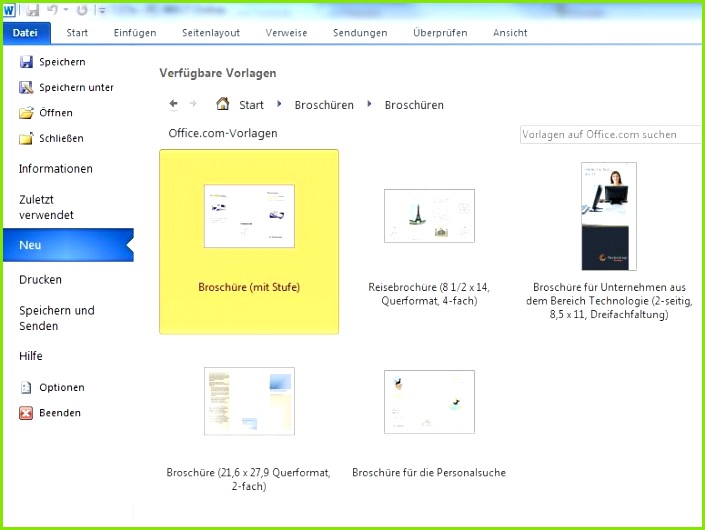705x530 pixels.
Task: Click the Broschüre für die Personalsuche label
Action: 429,472
